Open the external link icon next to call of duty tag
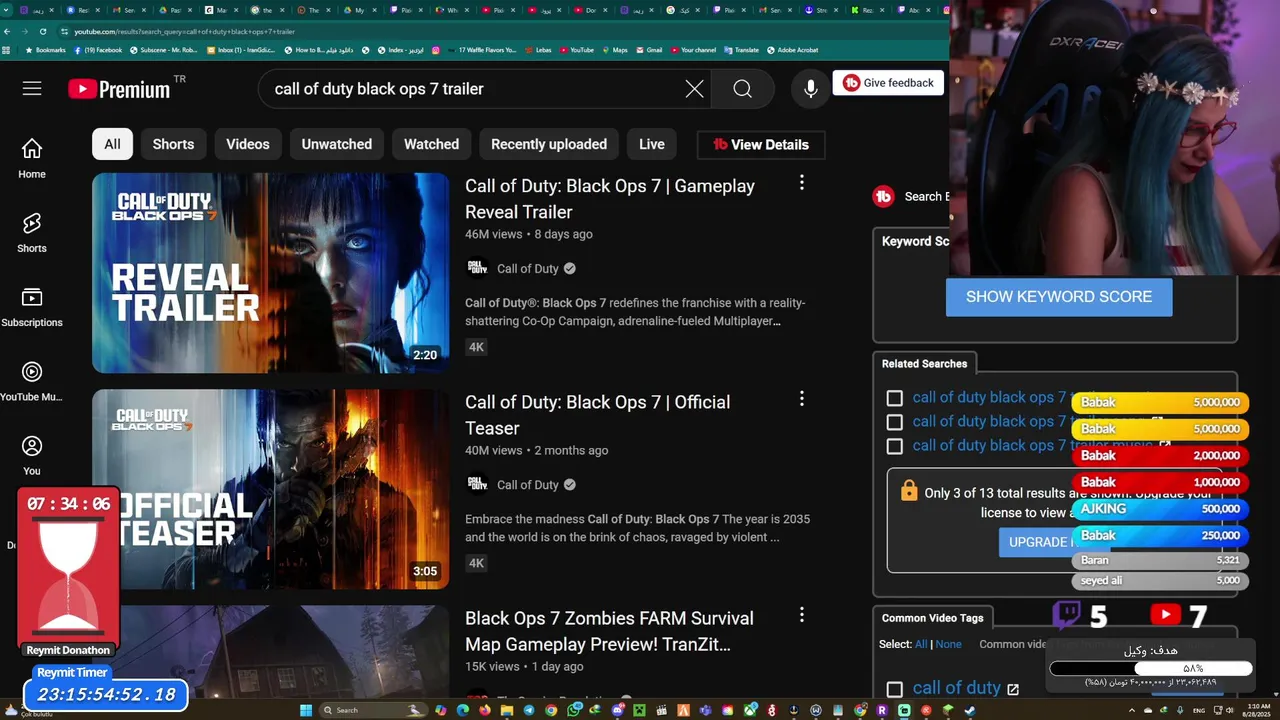 pos(1013,689)
